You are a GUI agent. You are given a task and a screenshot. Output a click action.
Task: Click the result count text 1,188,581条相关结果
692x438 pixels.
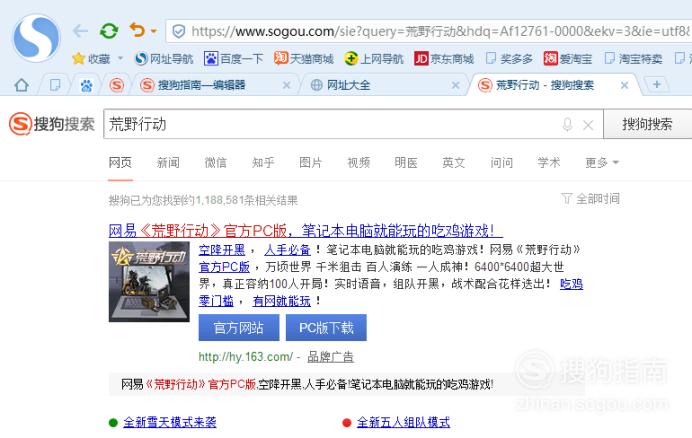tap(247, 201)
